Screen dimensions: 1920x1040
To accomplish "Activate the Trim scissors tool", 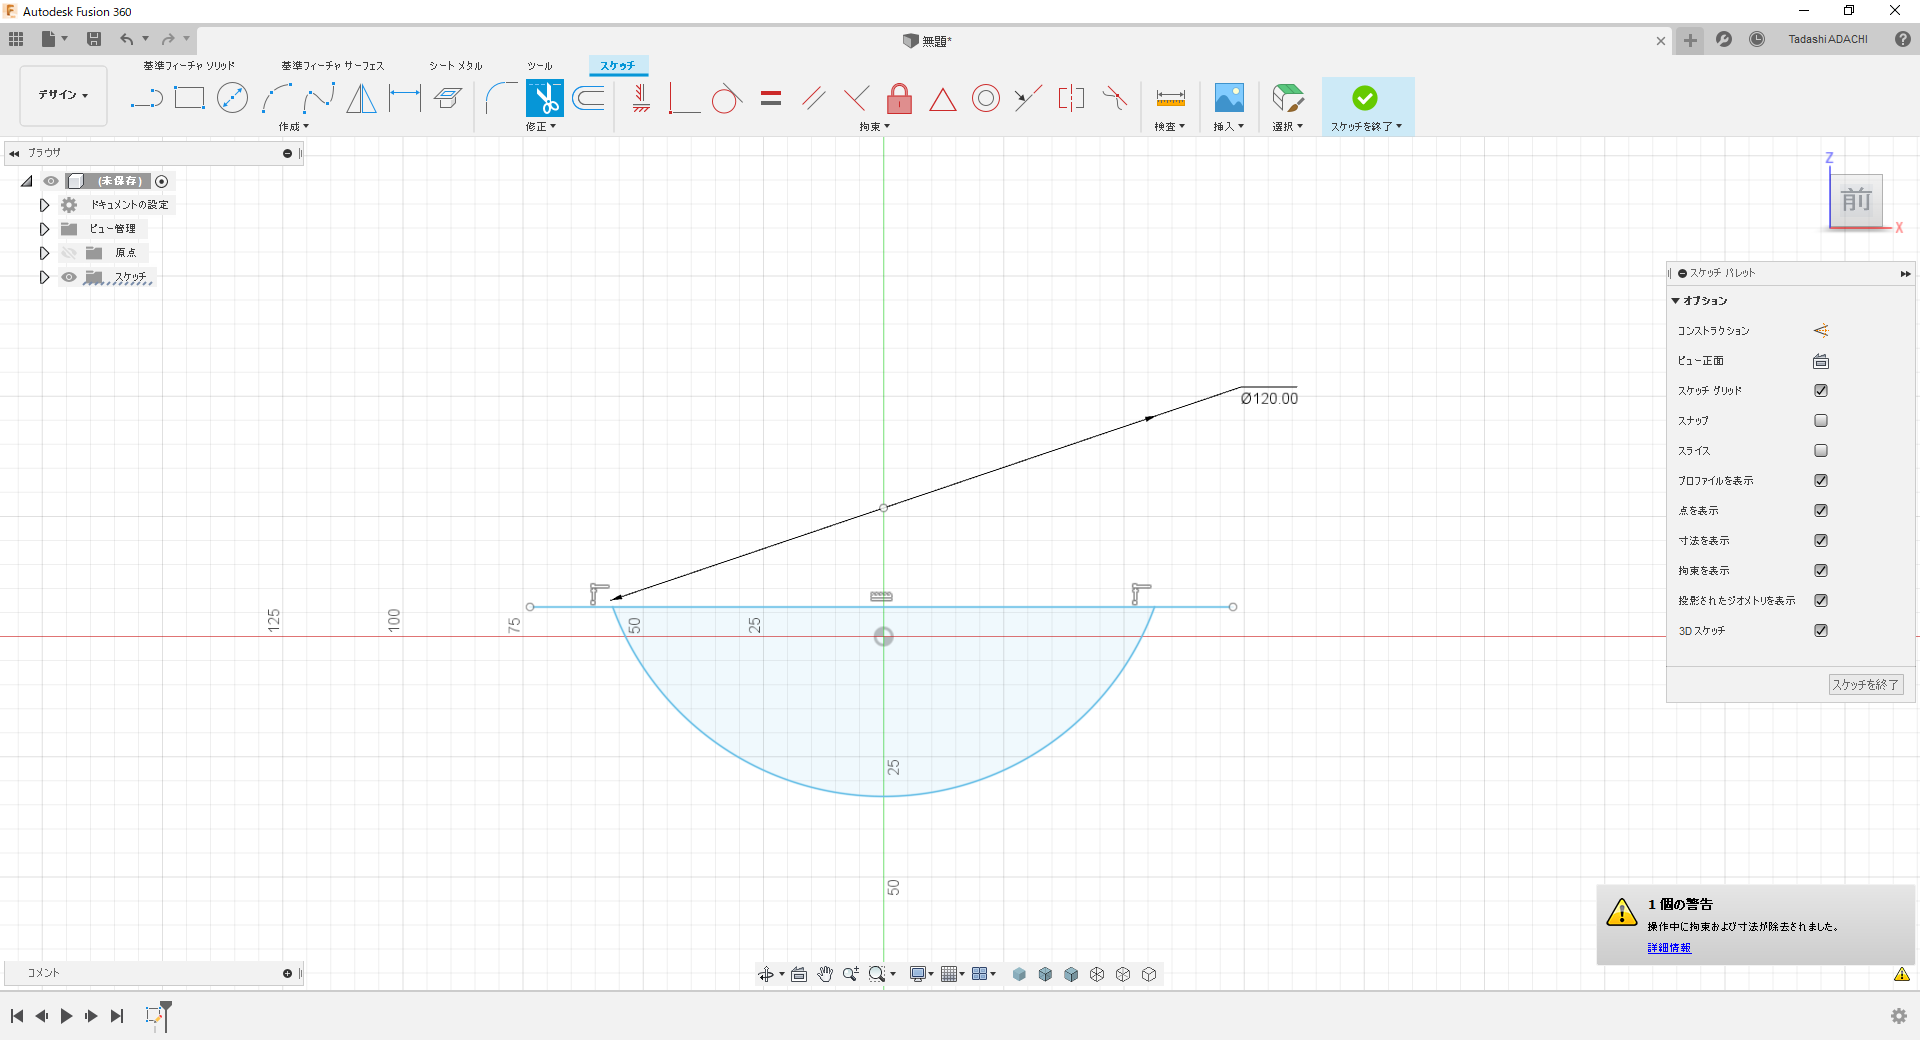I will 545,98.
